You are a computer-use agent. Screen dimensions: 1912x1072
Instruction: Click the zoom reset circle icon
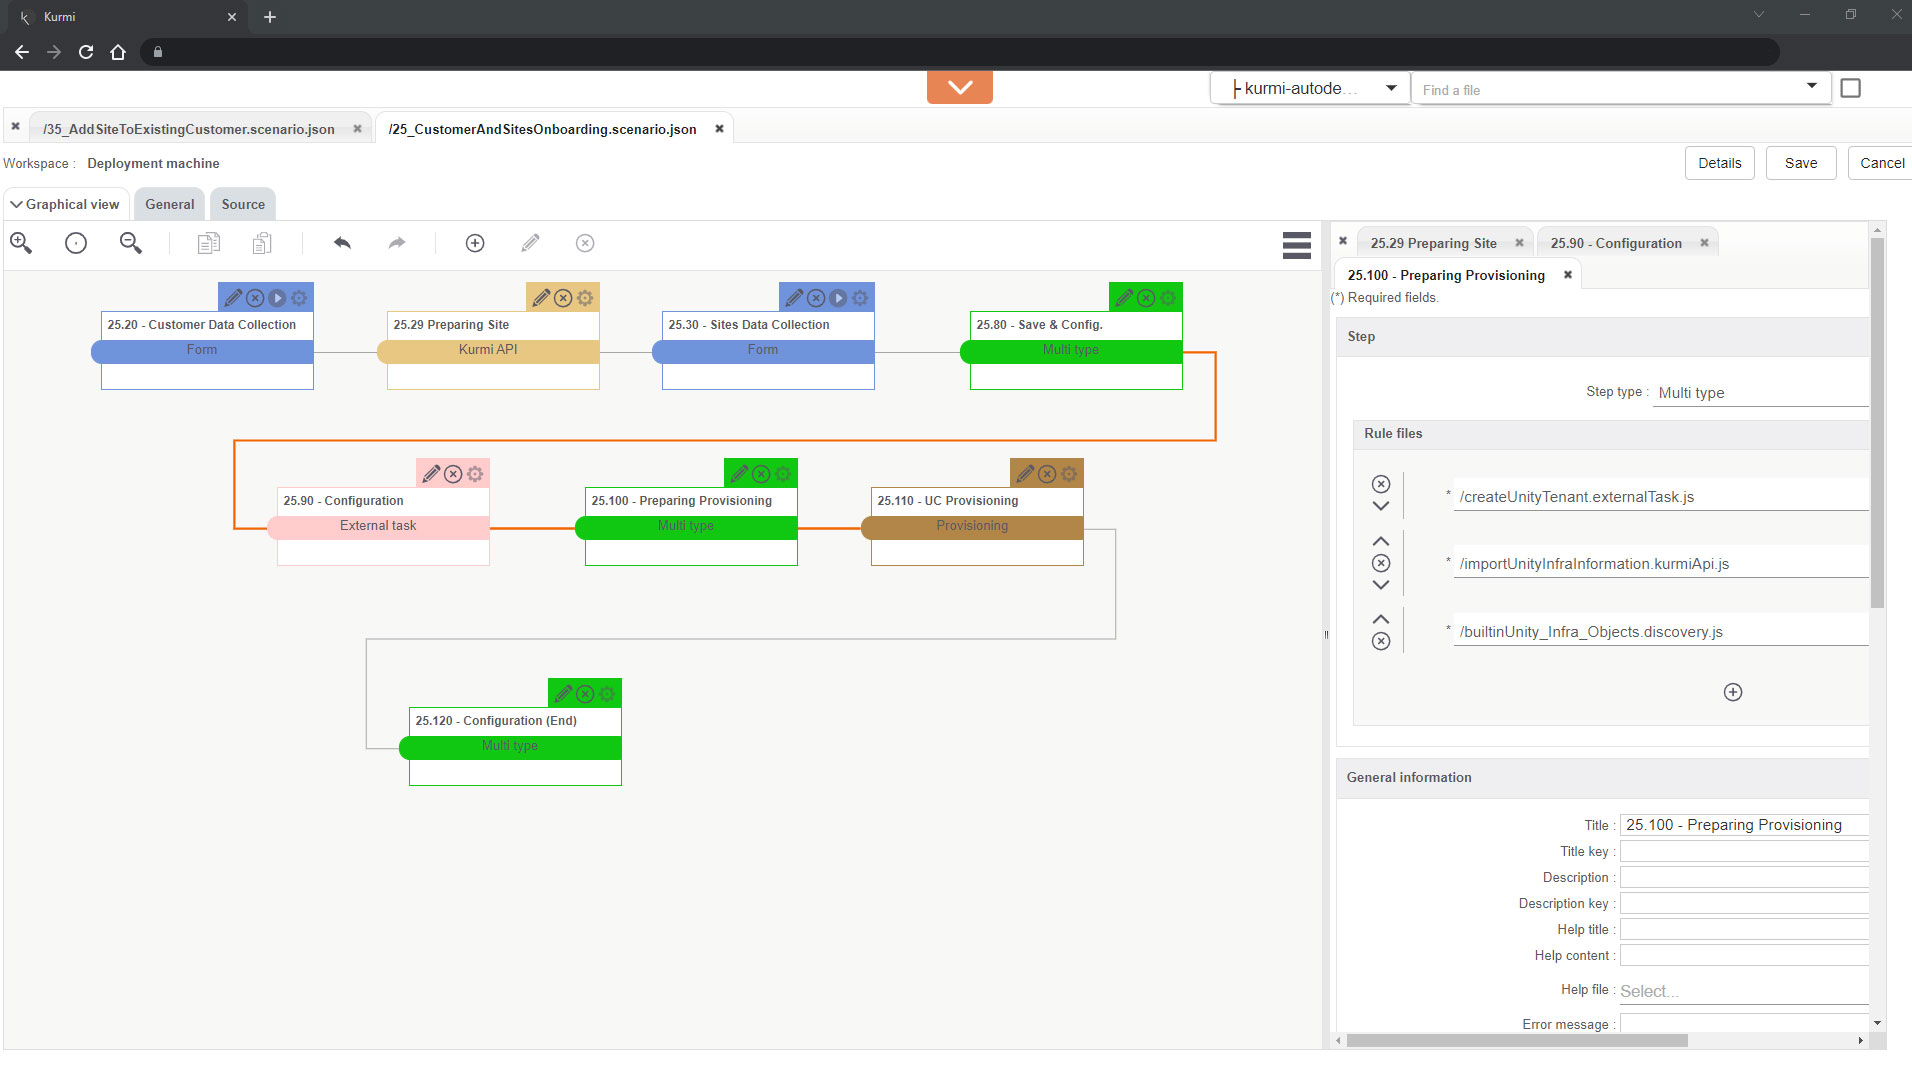pyautogui.click(x=76, y=243)
